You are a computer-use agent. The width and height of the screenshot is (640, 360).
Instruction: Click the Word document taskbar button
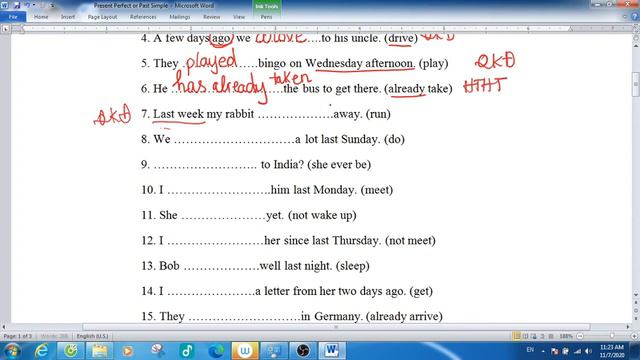click(332, 351)
